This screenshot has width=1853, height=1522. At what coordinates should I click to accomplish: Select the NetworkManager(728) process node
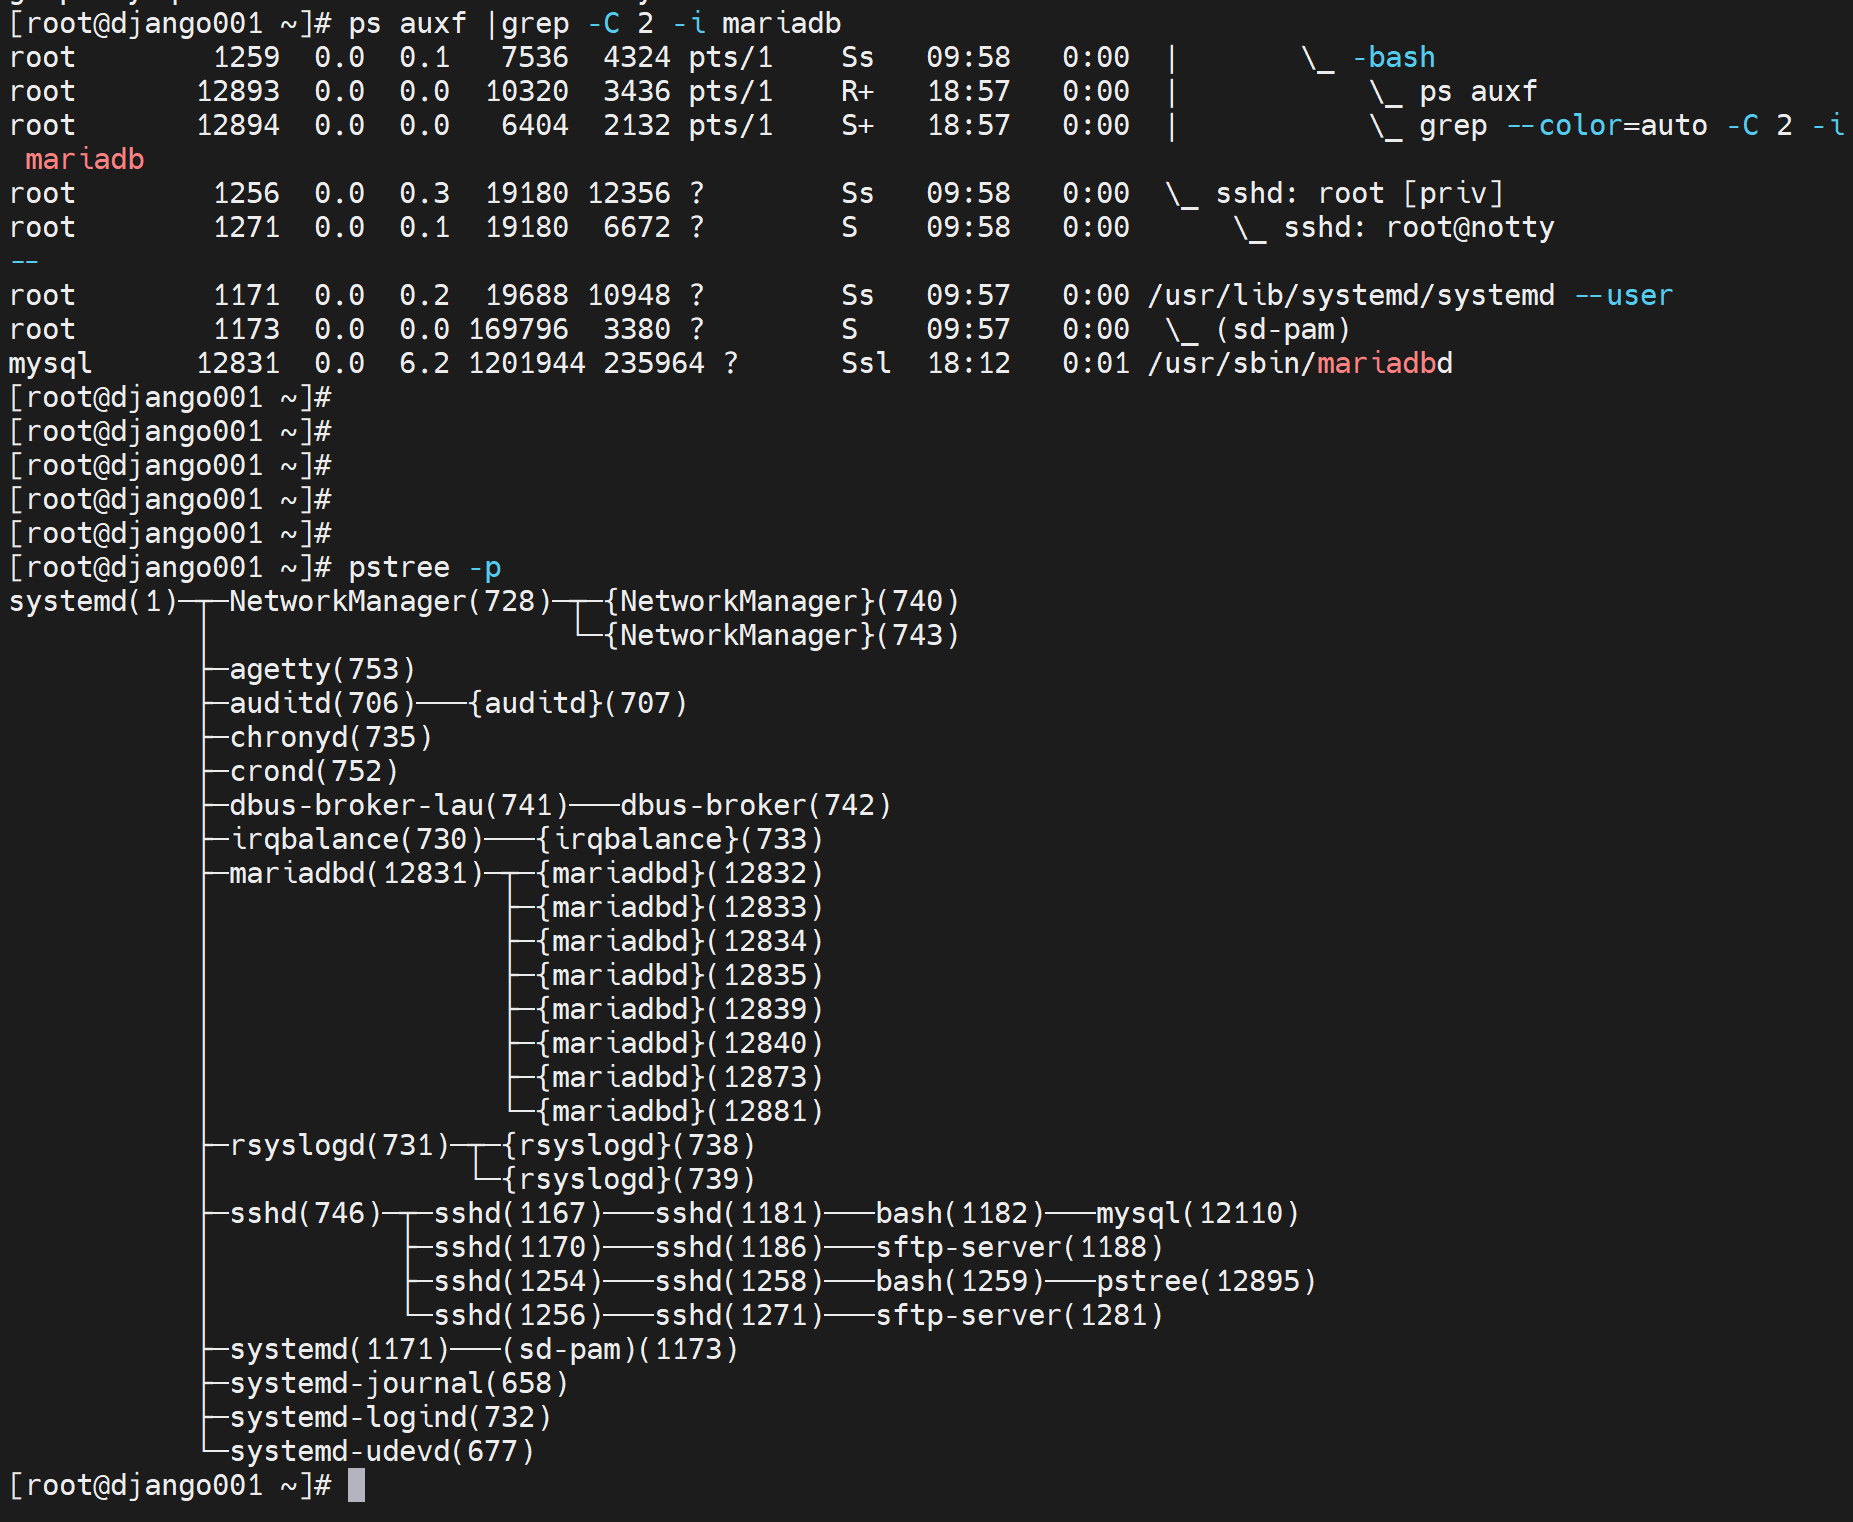point(390,601)
